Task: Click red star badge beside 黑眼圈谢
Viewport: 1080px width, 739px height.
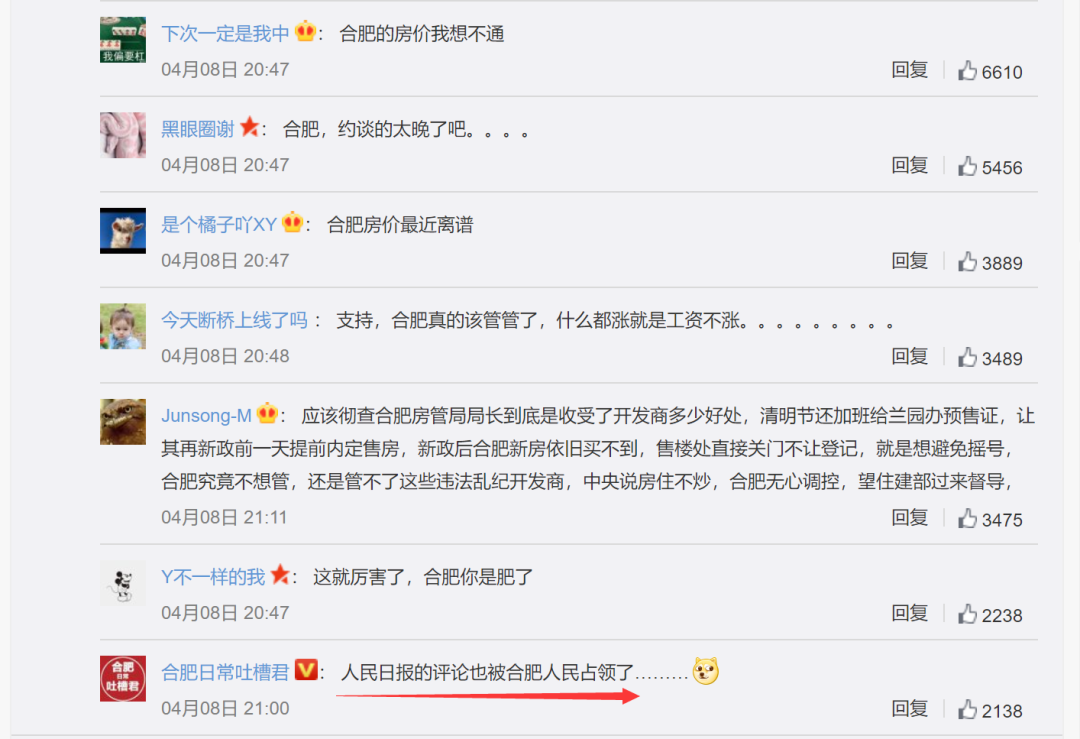Action: (249, 127)
